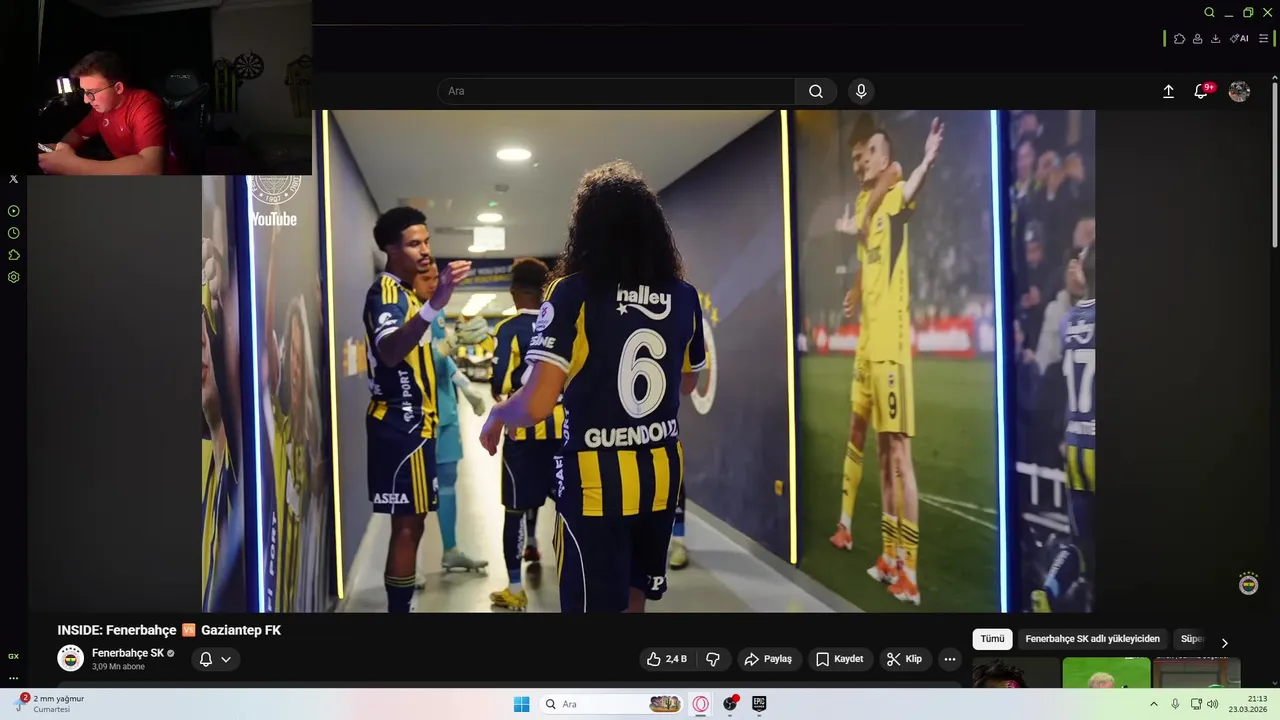Open YouTube notifications bell with 9+ badge

tap(1202, 91)
